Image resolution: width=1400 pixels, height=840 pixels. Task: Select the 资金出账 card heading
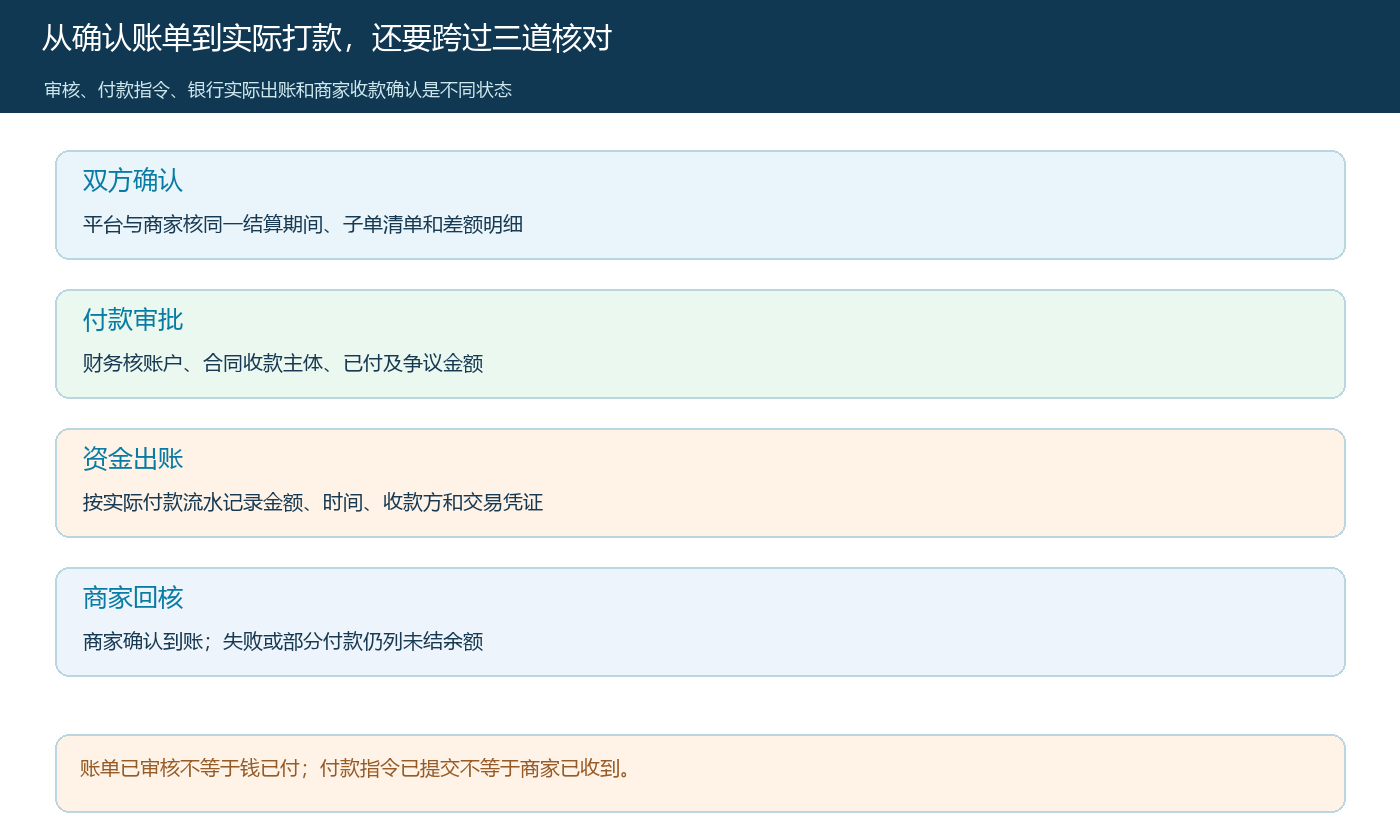point(133,459)
